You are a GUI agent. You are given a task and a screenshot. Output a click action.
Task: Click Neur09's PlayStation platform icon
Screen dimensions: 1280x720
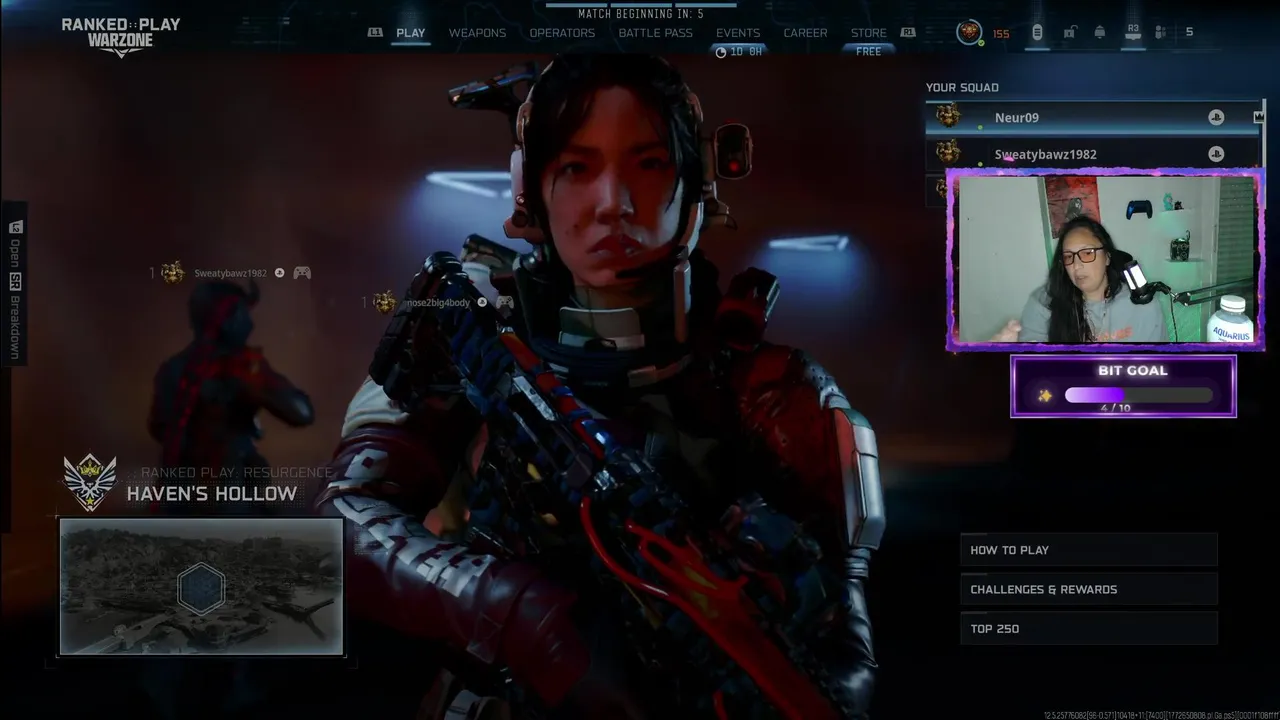1216,117
